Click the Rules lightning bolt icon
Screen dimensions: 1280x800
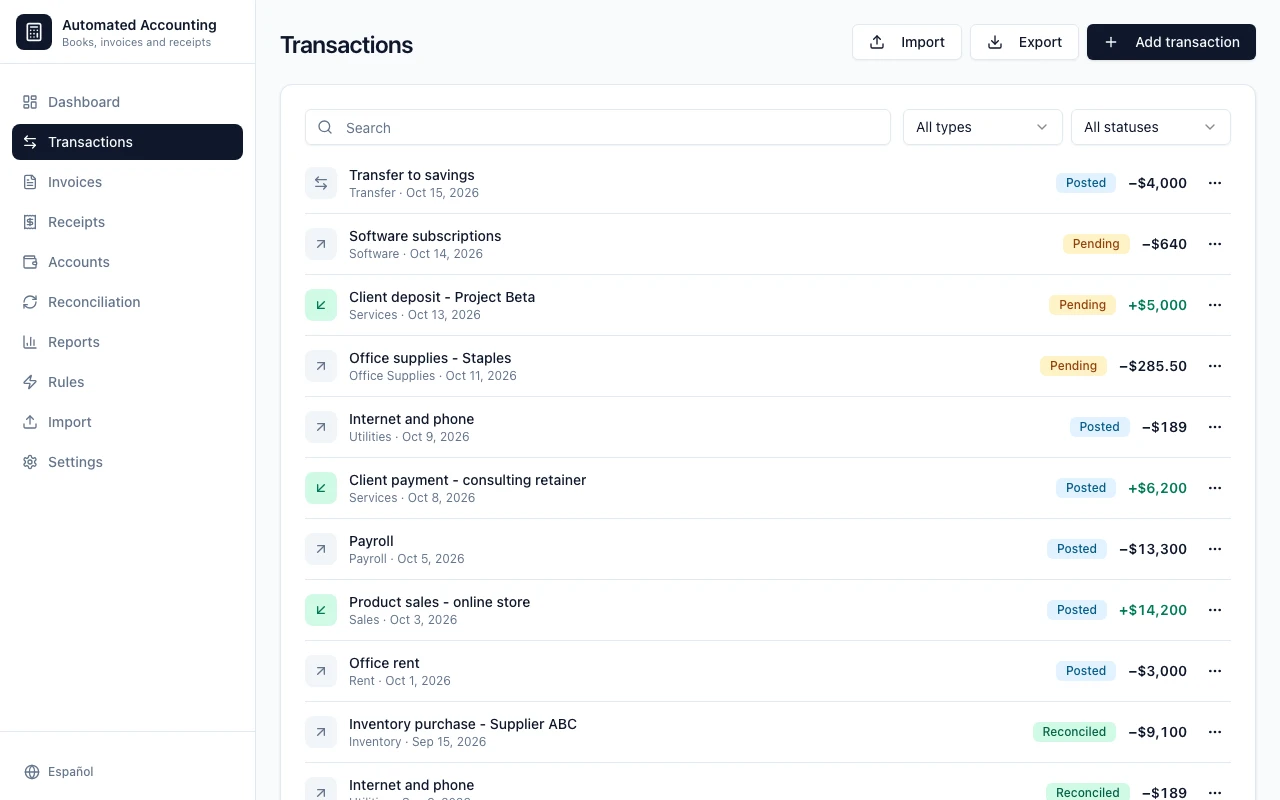coord(30,382)
